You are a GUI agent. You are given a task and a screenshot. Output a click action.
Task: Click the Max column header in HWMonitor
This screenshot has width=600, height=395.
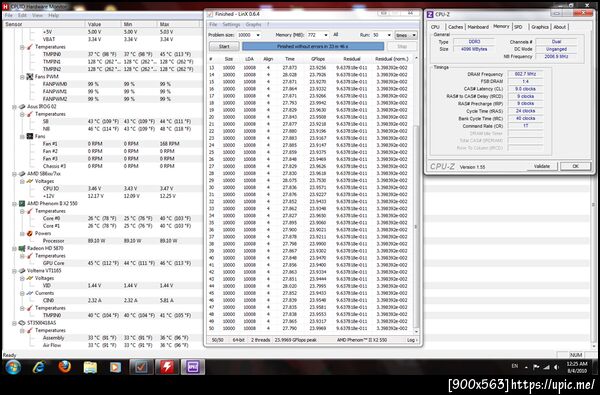point(179,24)
